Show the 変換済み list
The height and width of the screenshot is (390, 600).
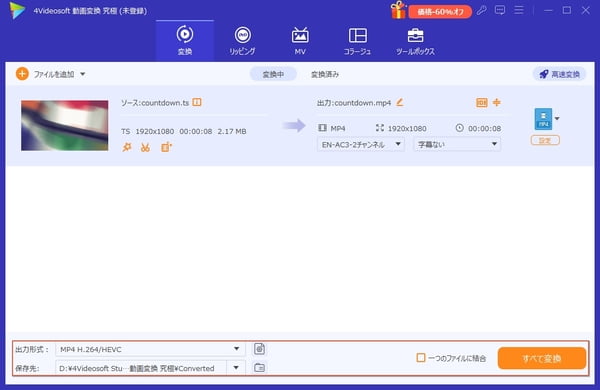pos(325,74)
